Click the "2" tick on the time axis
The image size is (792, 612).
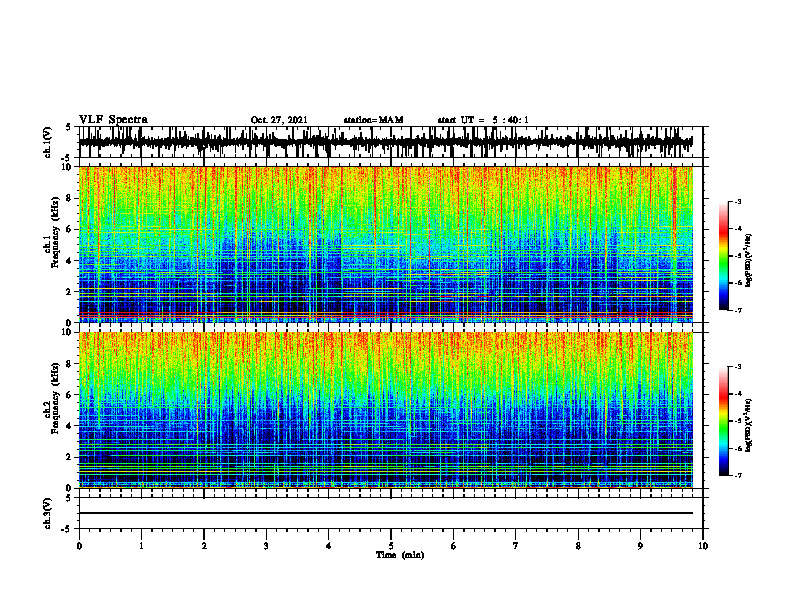point(204,546)
